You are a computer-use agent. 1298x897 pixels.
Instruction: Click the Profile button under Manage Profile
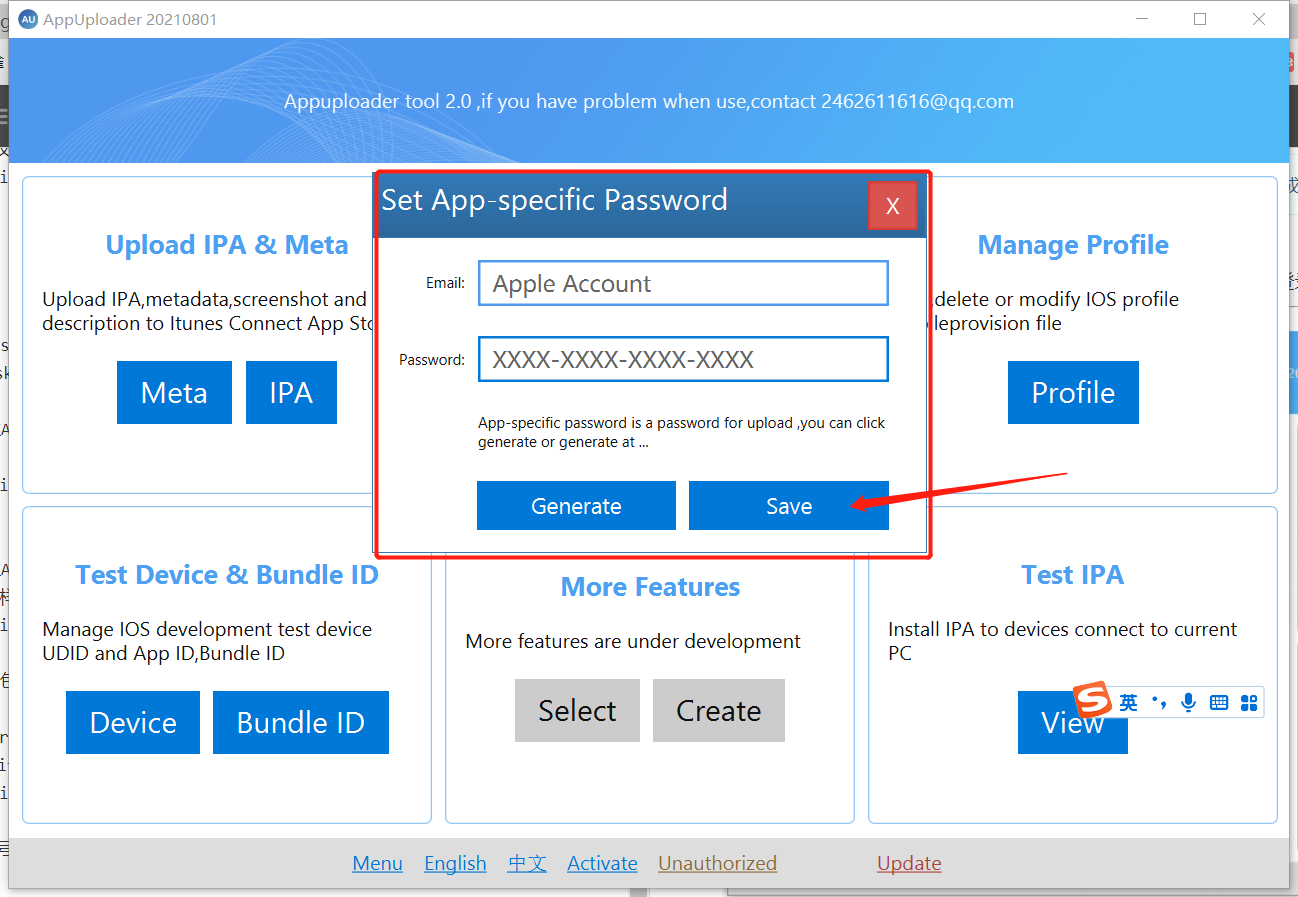tap(1072, 392)
